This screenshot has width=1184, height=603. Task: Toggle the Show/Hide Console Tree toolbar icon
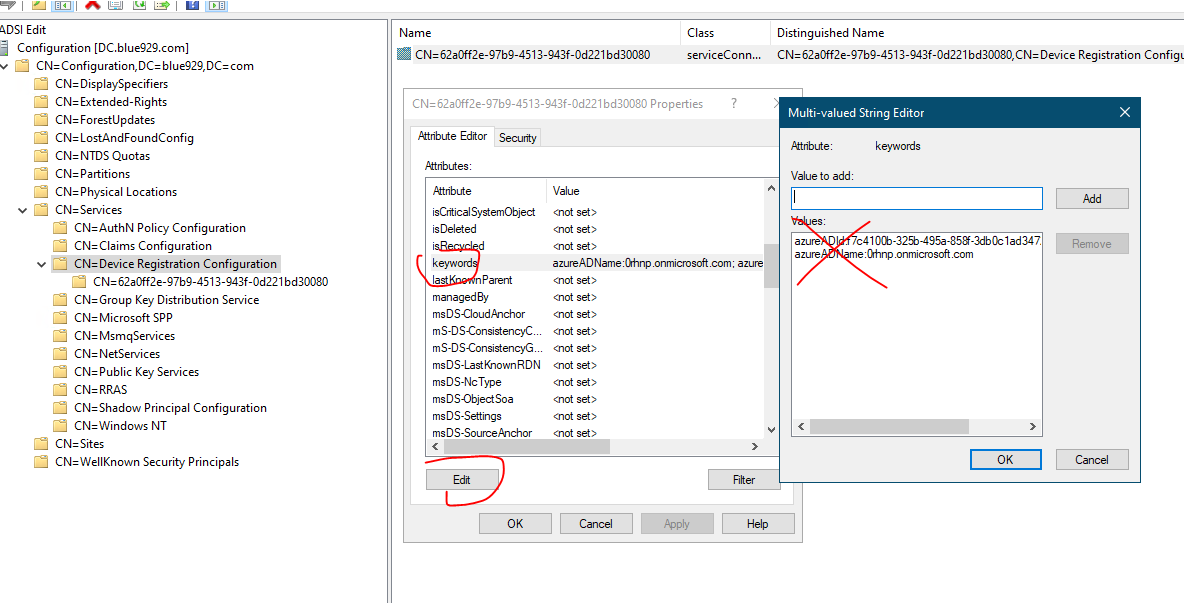point(62,5)
